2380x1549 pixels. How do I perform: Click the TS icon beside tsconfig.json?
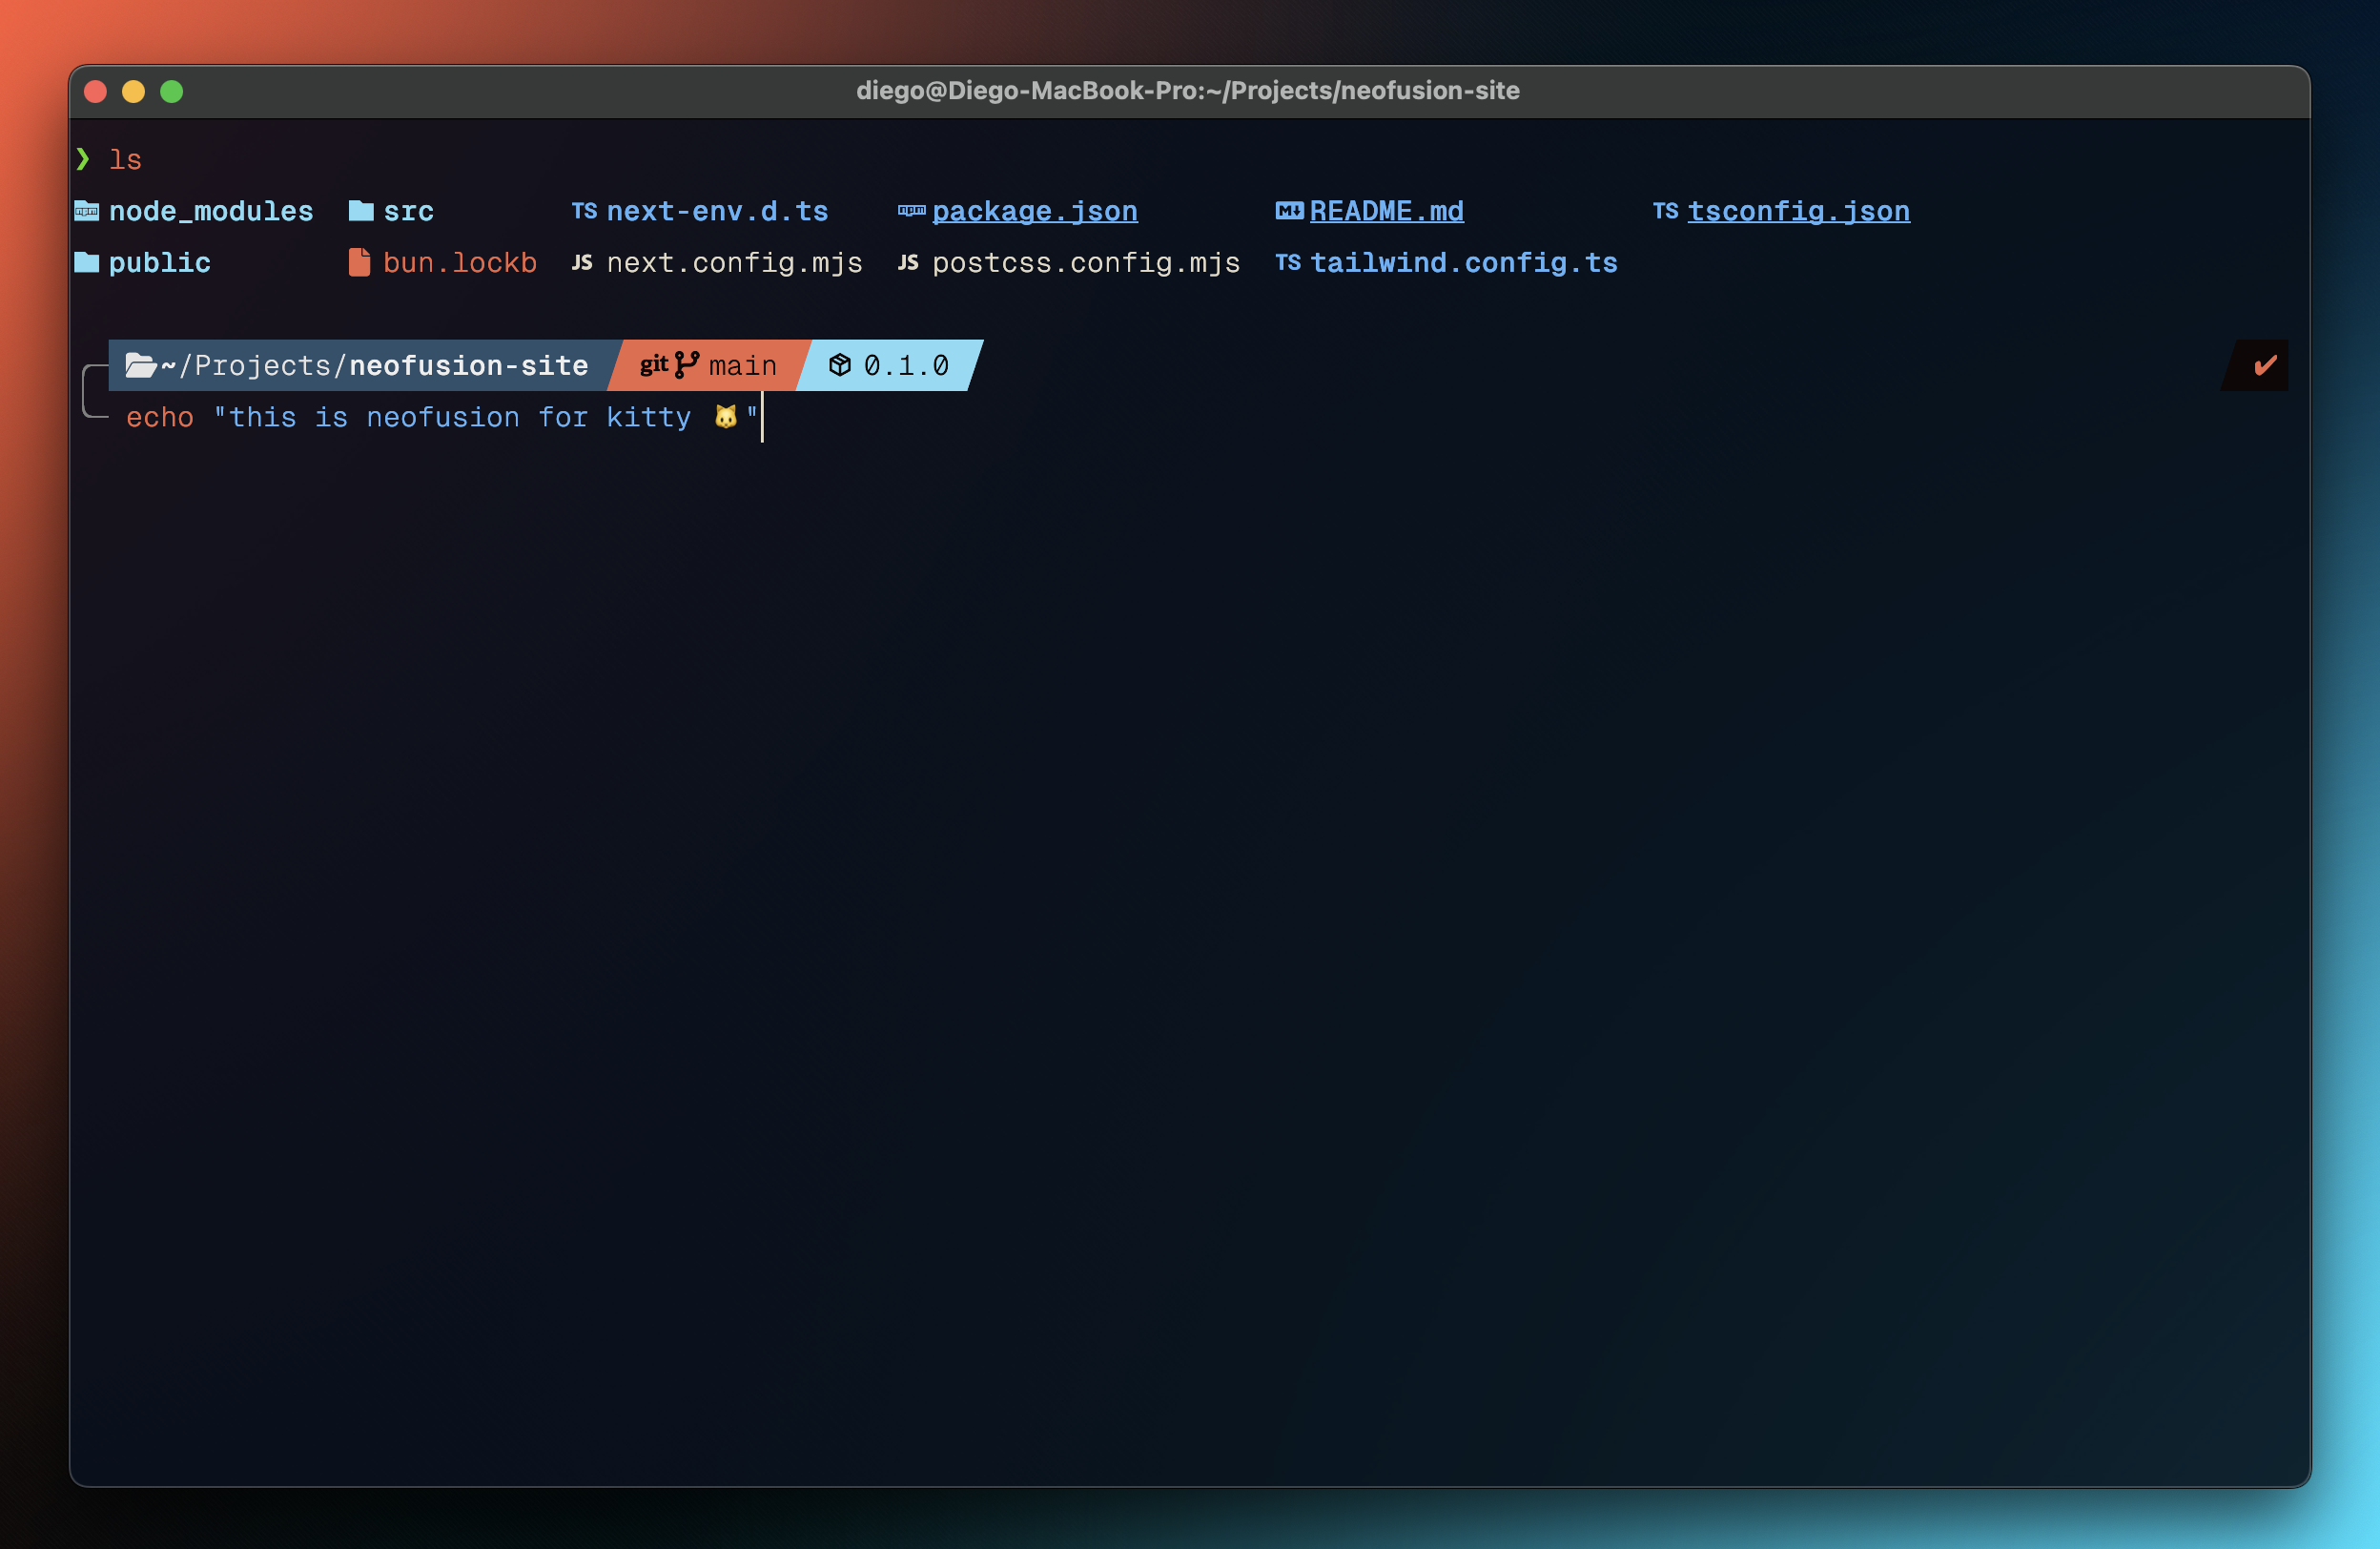[x=1665, y=211]
